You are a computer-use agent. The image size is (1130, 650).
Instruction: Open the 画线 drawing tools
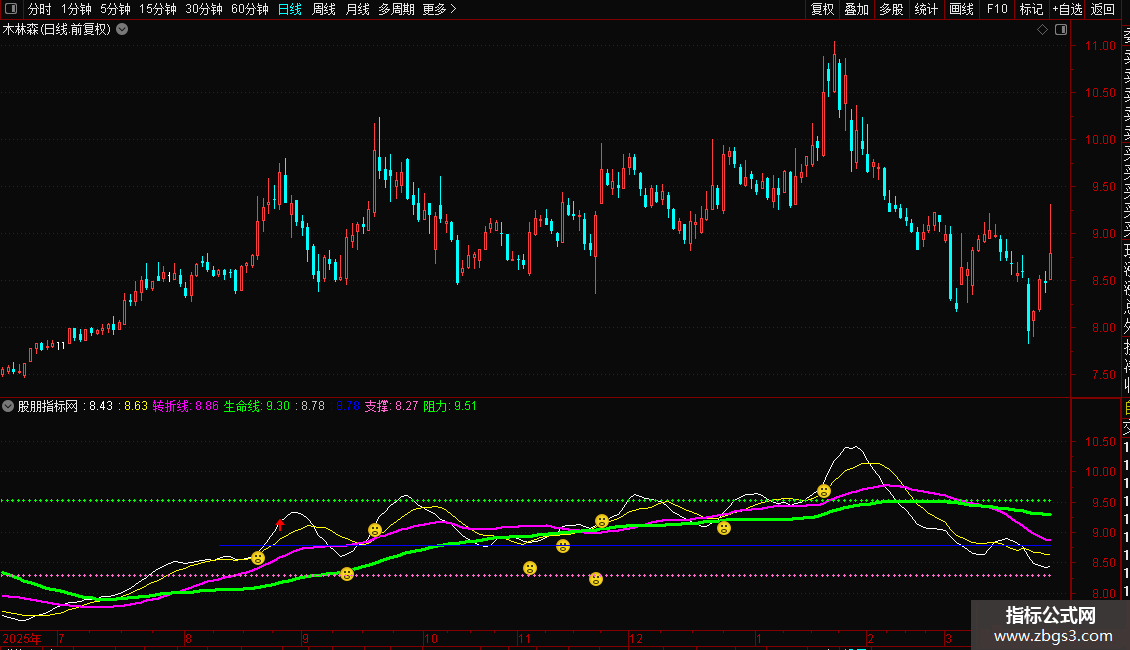[961, 10]
